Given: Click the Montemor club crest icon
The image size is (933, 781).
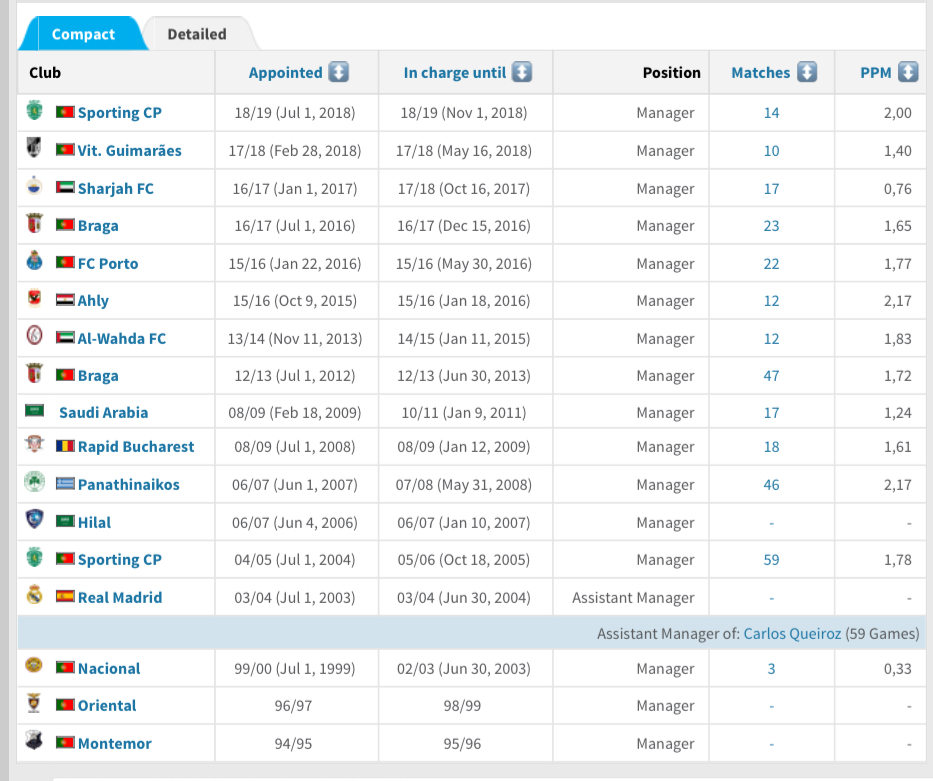Looking at the screenshot, I should 35,741.
